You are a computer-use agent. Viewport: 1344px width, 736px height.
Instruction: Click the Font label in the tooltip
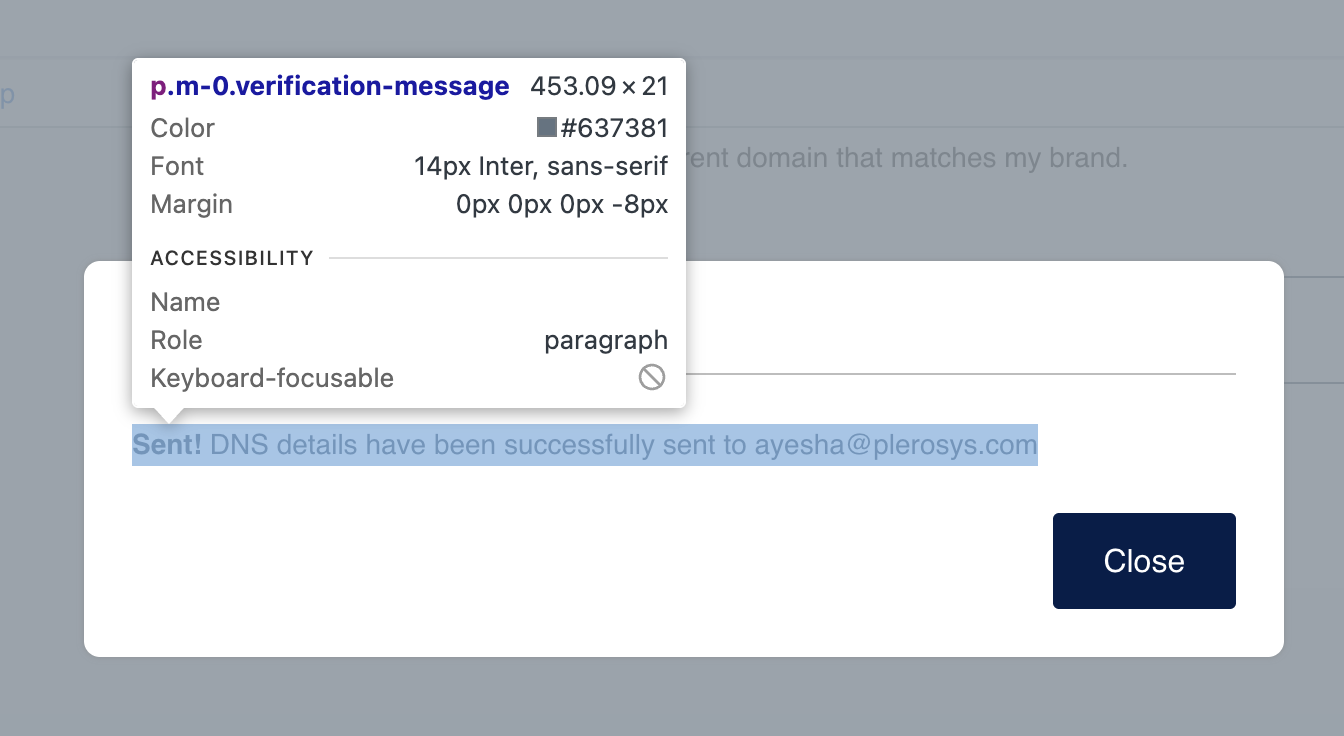pyautogui.click(x=177, y=166)
